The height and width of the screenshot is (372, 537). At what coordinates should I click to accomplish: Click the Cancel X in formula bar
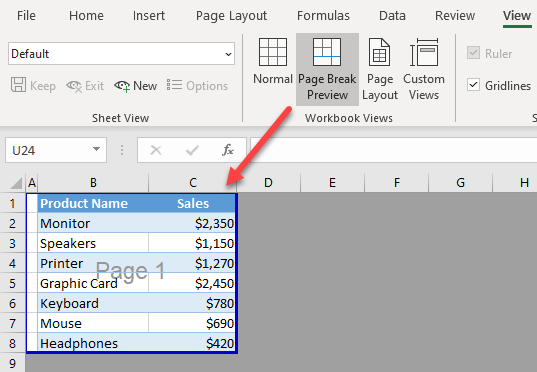pos(156,150)
